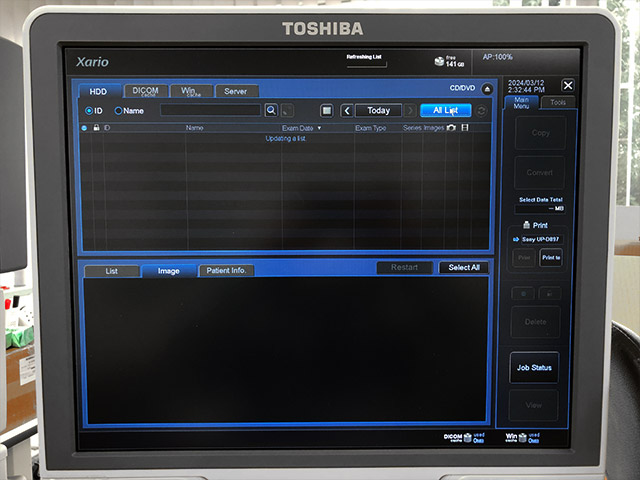Go to previous day arrow
This screenshot has height=480, width=640.
[x=347, y=110]
